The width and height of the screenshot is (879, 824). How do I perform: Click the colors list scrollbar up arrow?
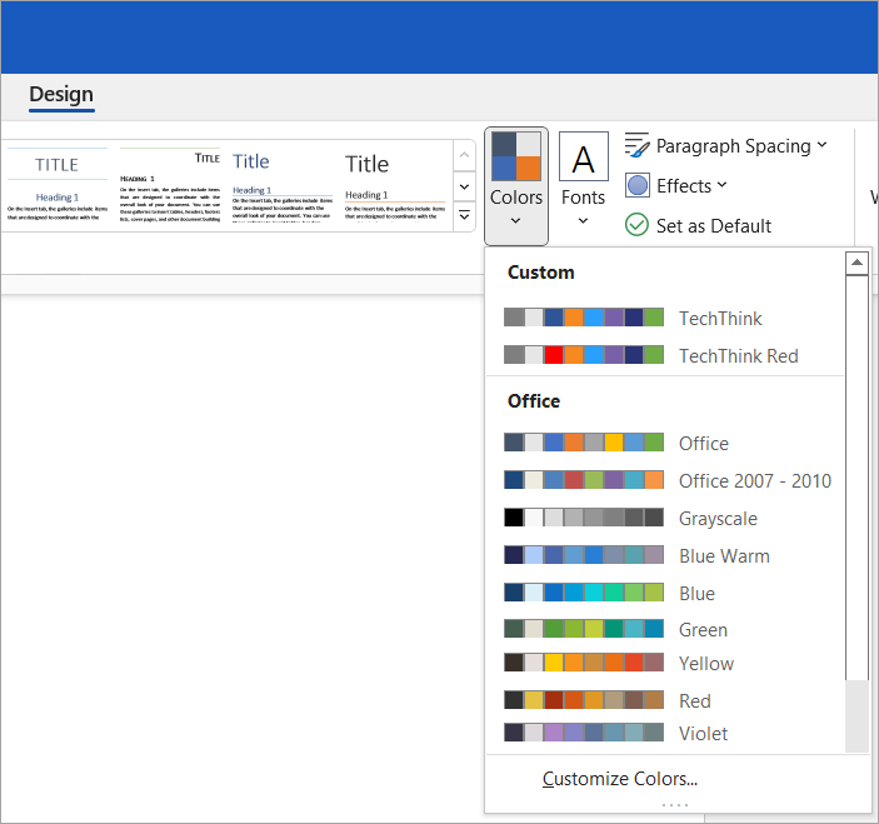coord(857,262)
